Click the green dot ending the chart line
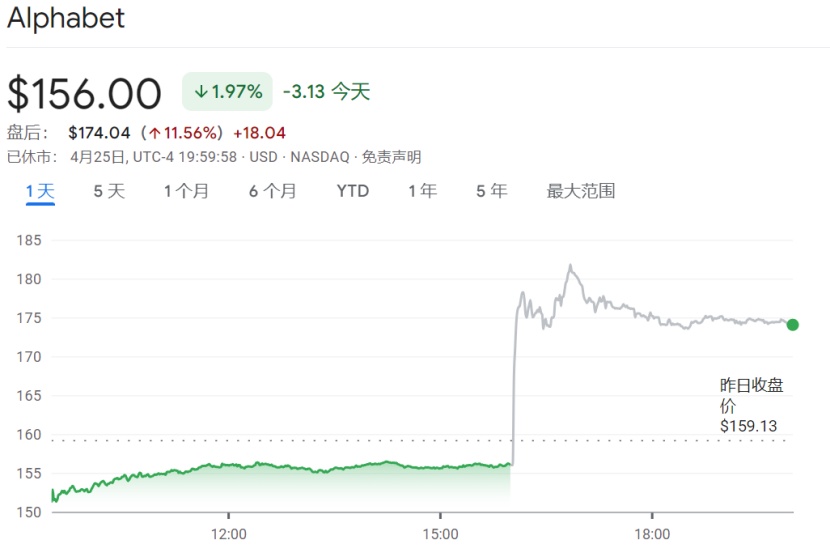Image resolution: width=830 pixels, height=557 pixels. 793,324
